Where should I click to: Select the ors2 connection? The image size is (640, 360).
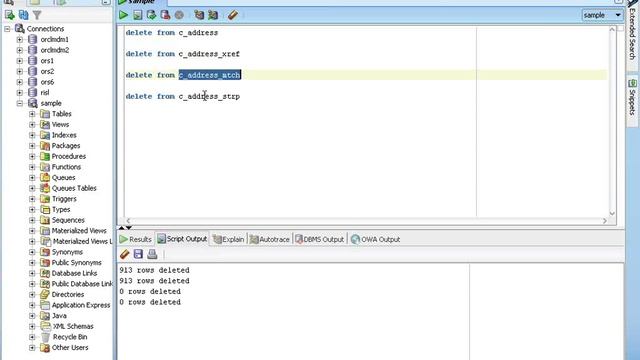pyautogui.click(x=47, y=71)
